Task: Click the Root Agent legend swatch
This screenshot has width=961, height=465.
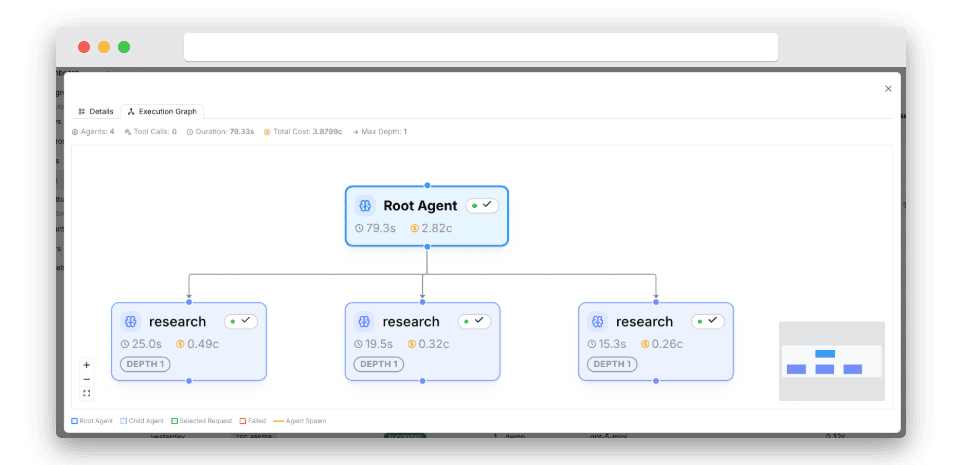Action: pos(75,422)
